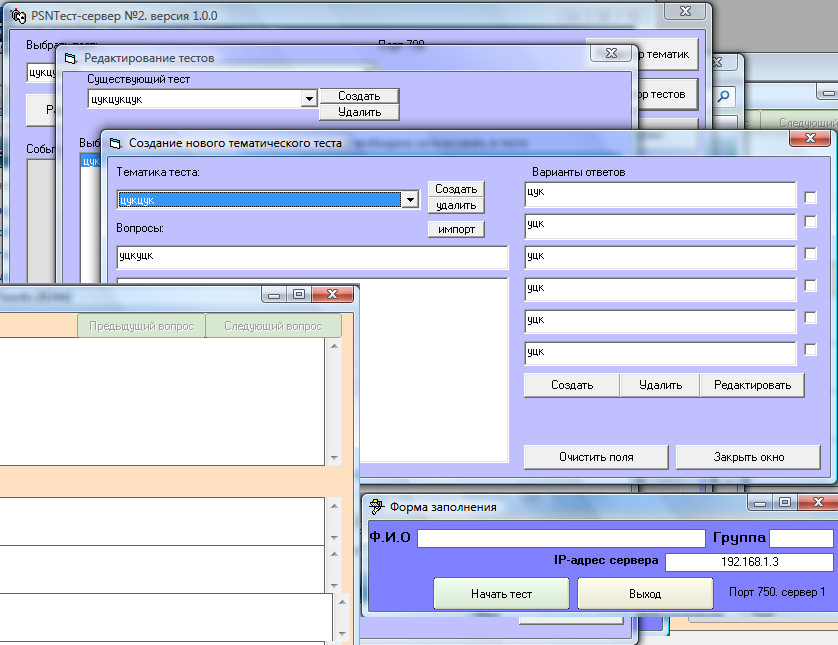
Task: Select the Тематика теста combo box value цукцук
Action: 259,200
